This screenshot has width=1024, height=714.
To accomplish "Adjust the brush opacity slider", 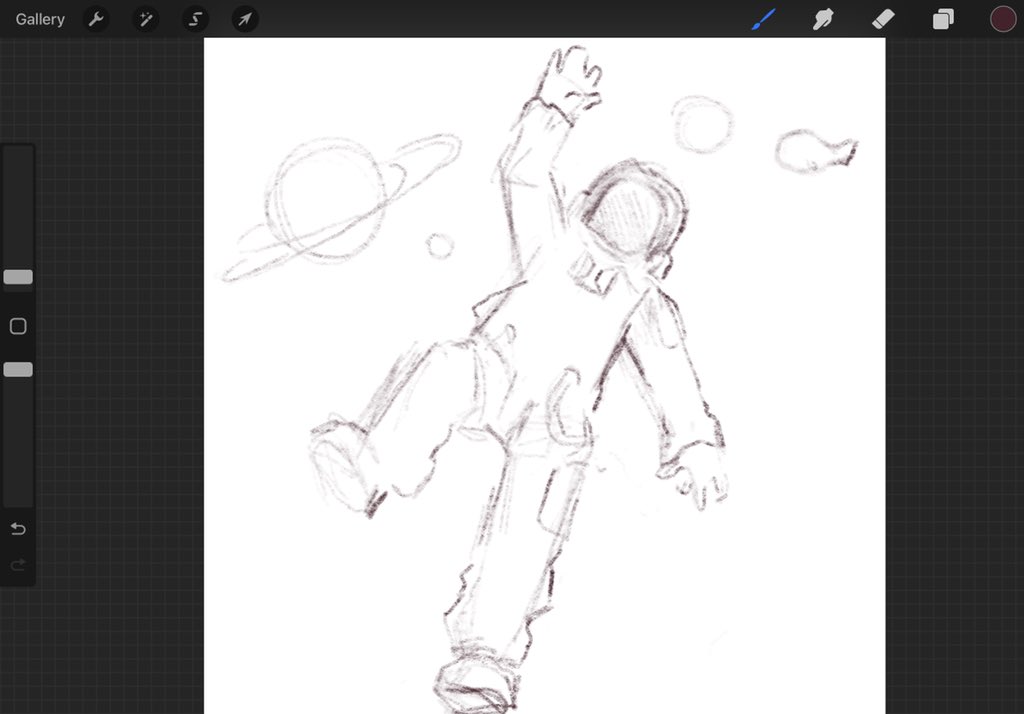I will [x=18, y=370].
